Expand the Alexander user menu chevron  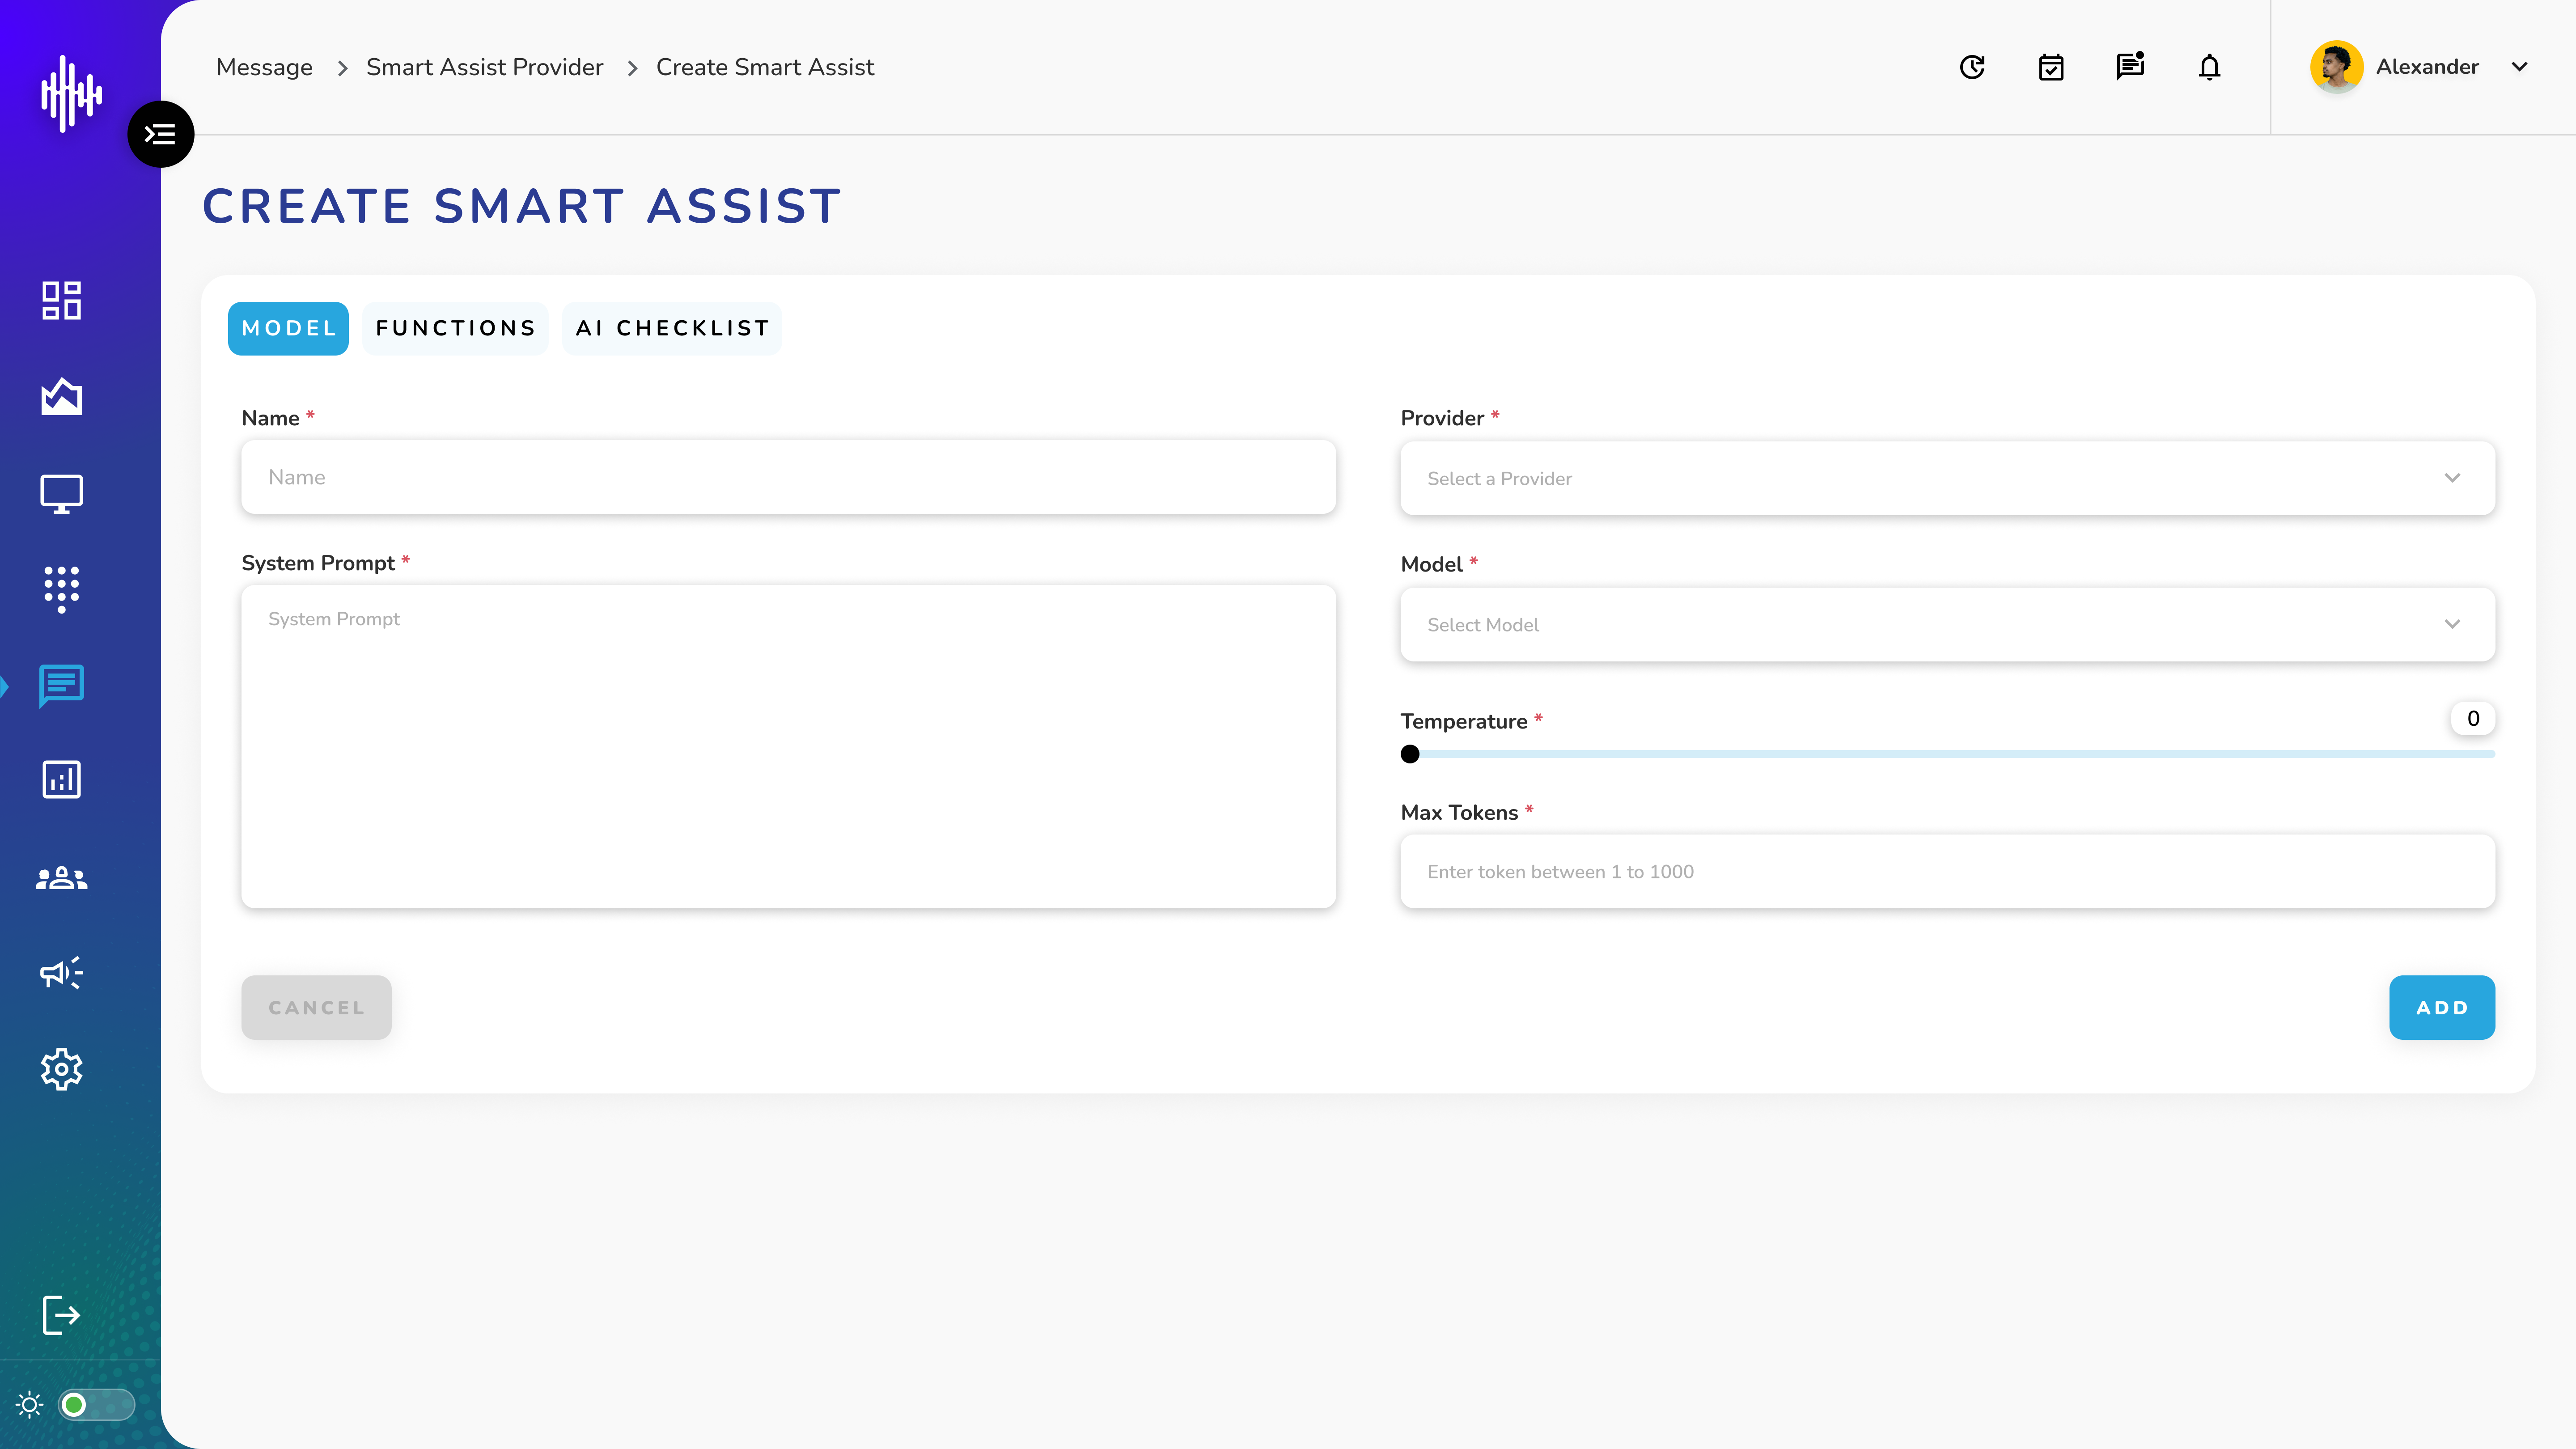2520,67
